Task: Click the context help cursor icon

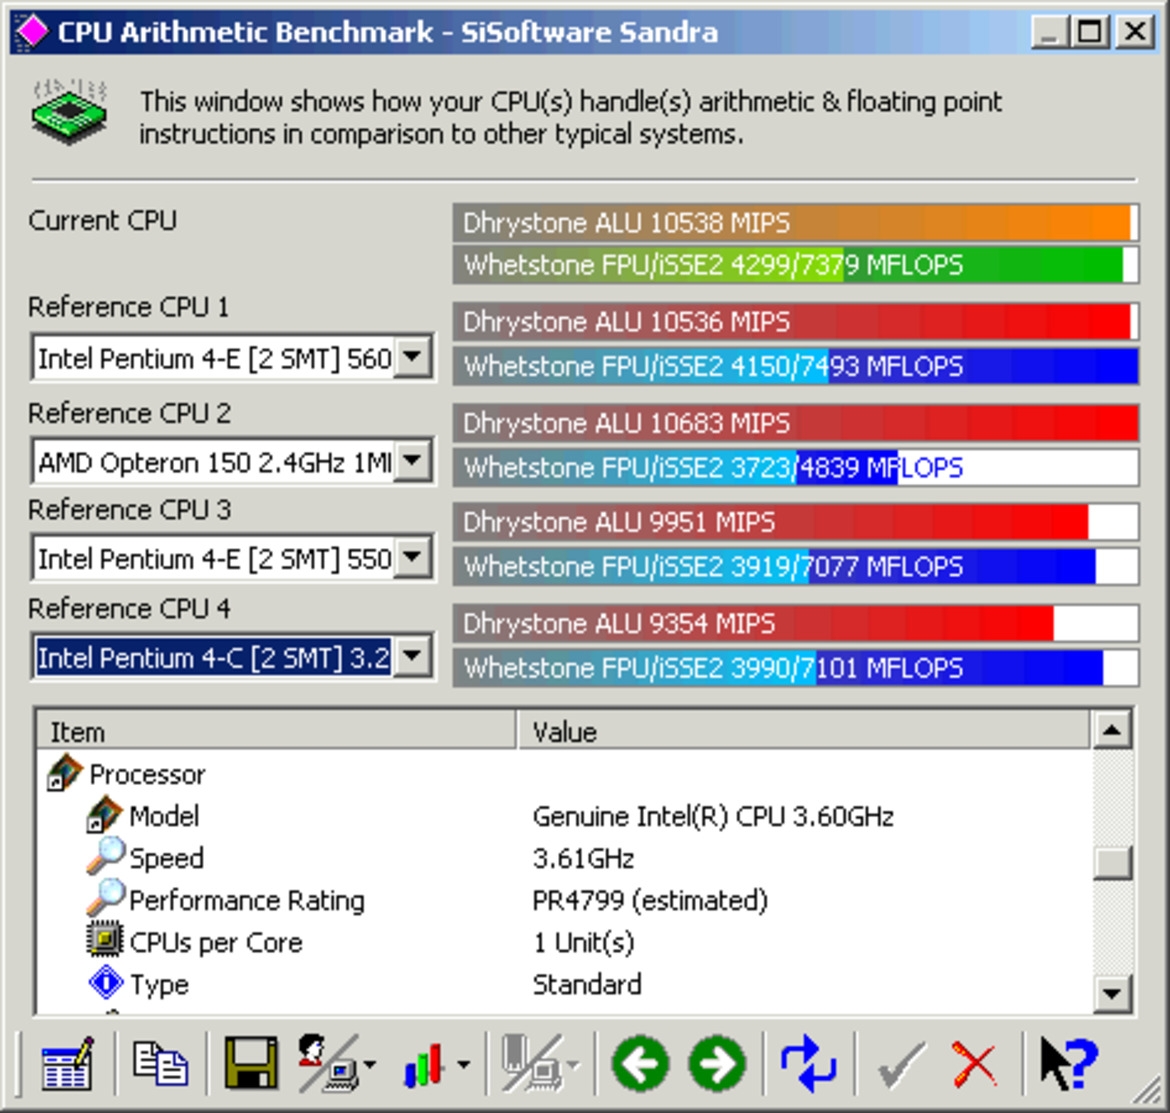Action: point(1069,1064)
